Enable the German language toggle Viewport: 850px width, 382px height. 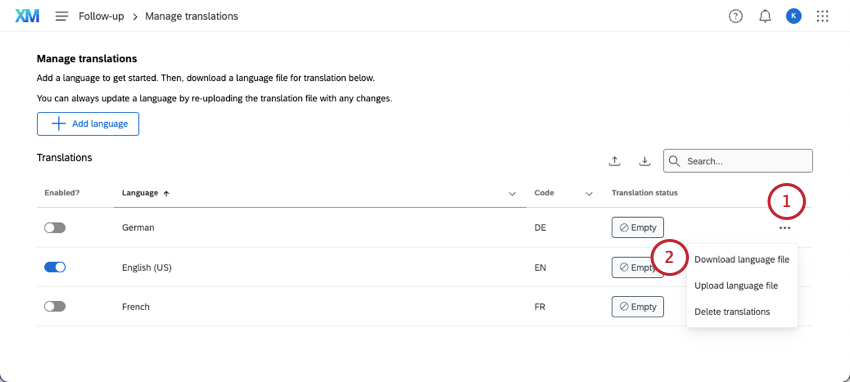(x=55, y=228)
